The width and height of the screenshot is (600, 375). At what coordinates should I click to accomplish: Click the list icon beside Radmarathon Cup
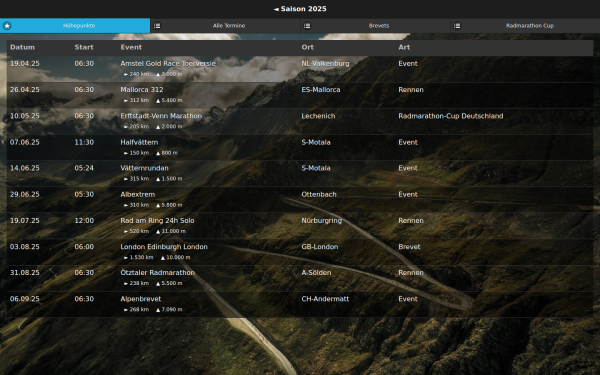457,26
